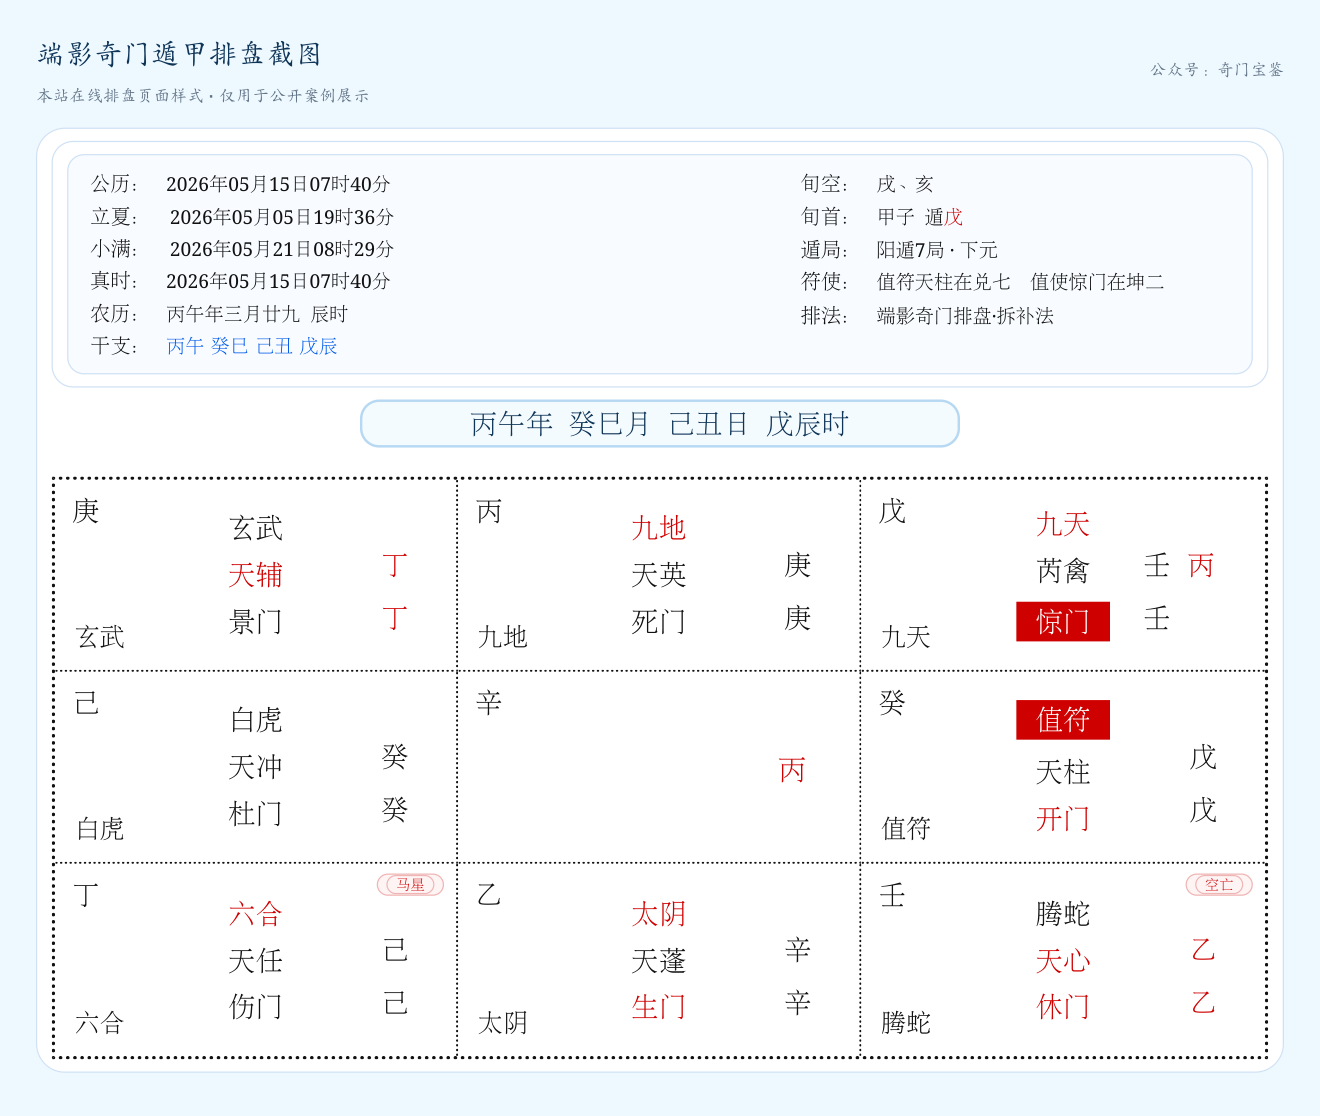The image size is (1320, 1116).
Task: Click the title 端影奇门遁甲排盘截图
Action: [180, 54]
